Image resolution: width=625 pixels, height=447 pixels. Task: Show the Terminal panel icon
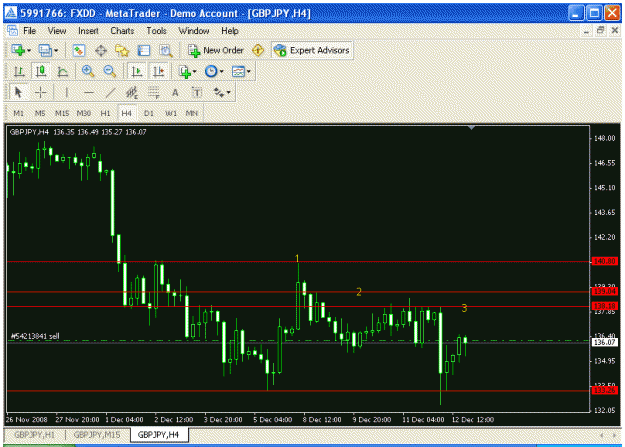pyautogui.click(x=143, y=50)
